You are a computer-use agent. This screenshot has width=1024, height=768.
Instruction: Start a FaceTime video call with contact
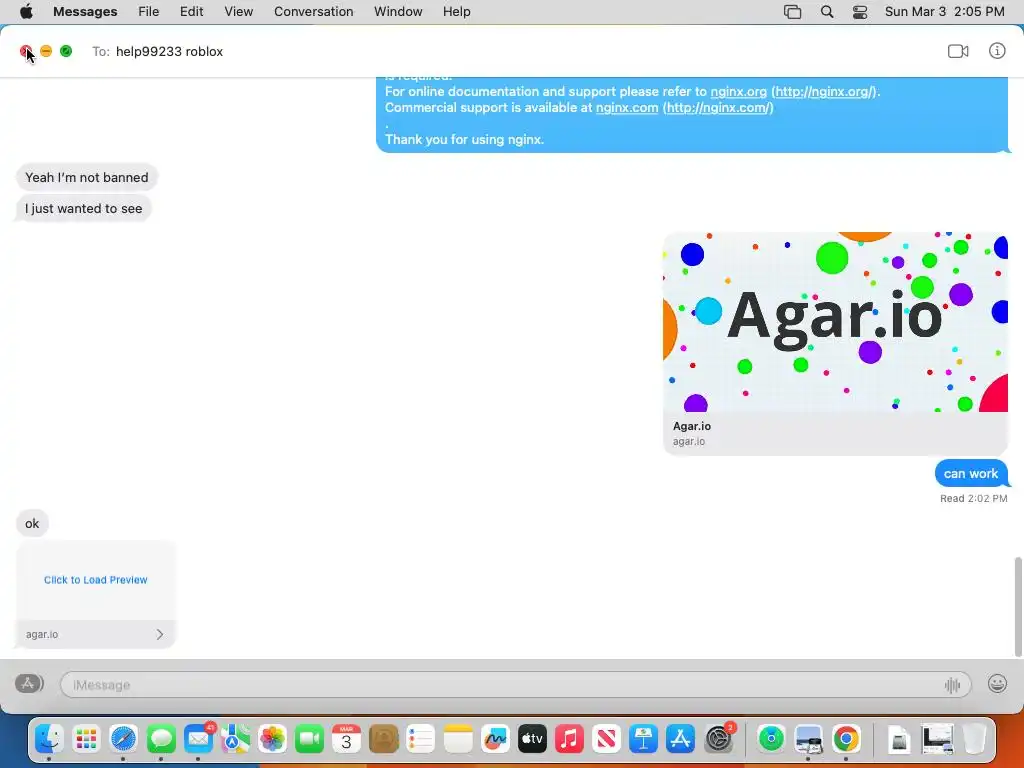958,51
